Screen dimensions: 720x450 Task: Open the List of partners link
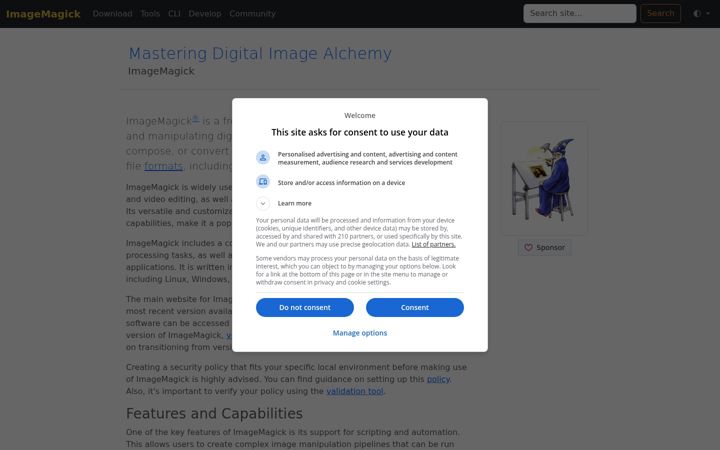(433, 244)
